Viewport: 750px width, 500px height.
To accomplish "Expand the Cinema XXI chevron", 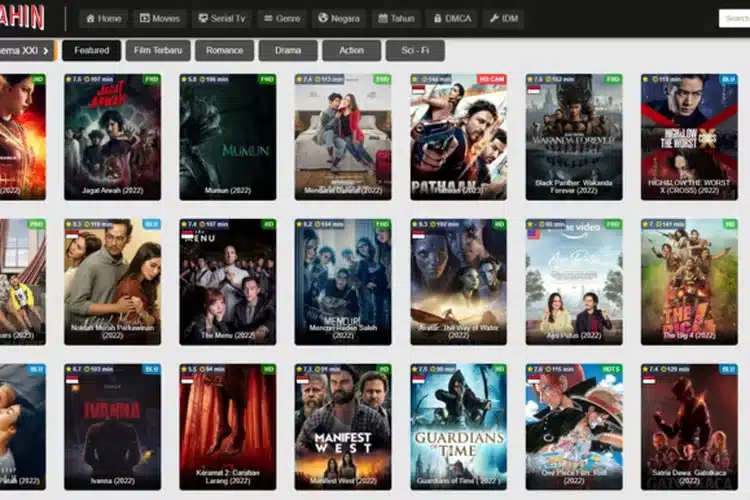I will click(x=46, y=51).
